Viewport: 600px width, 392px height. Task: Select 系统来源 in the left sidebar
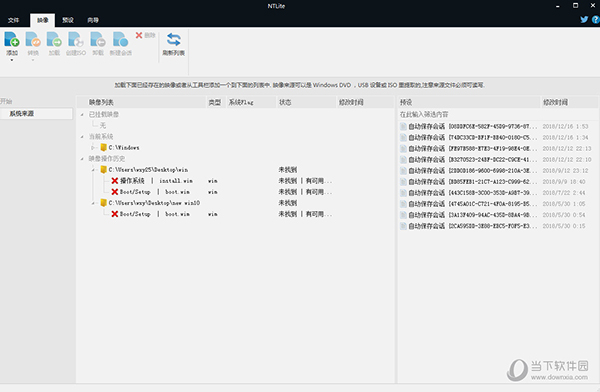pyautogui.click(x=36, y=114)
